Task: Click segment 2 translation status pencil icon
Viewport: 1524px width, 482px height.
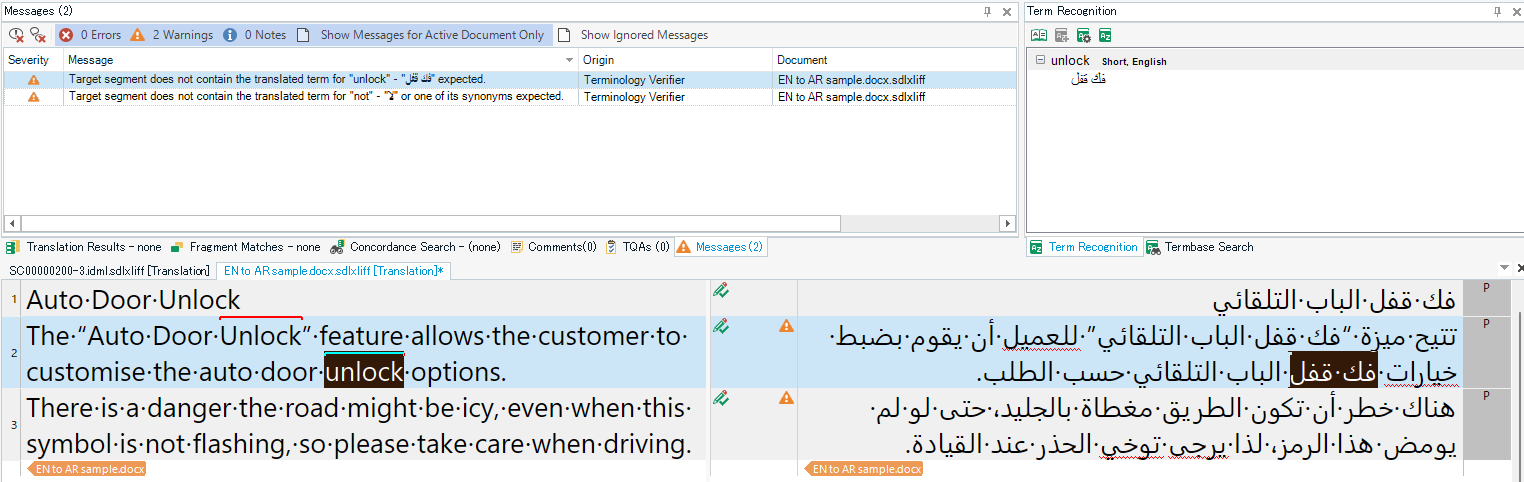Action: (721, 326)
